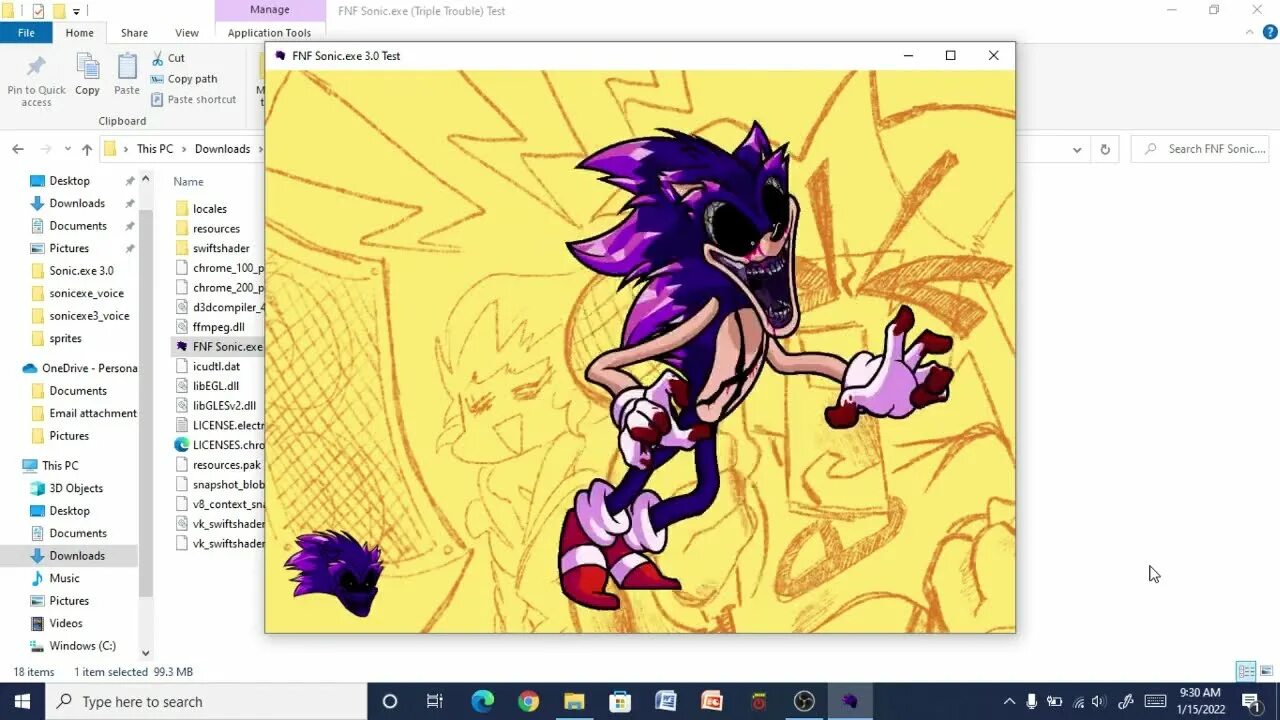Select Videos under This PC
The height and width of the screenshot is (720, 1280).
pos(65,623)
